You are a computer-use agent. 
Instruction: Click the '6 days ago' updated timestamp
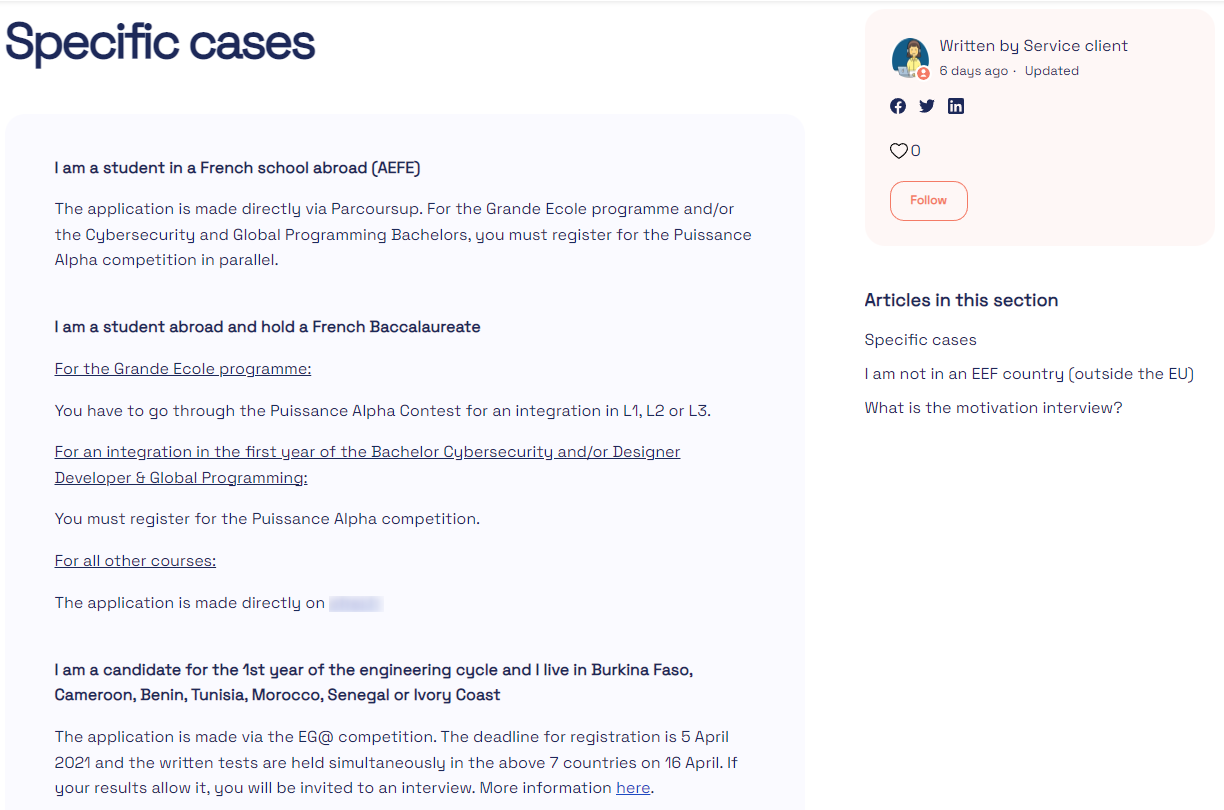tap(973, 71)
